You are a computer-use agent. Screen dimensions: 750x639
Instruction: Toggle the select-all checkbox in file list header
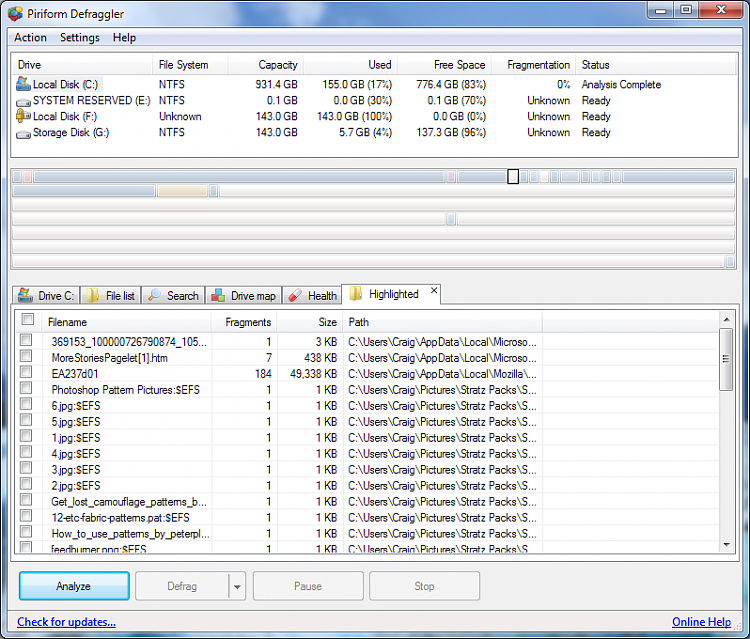[x=28, y=319]
